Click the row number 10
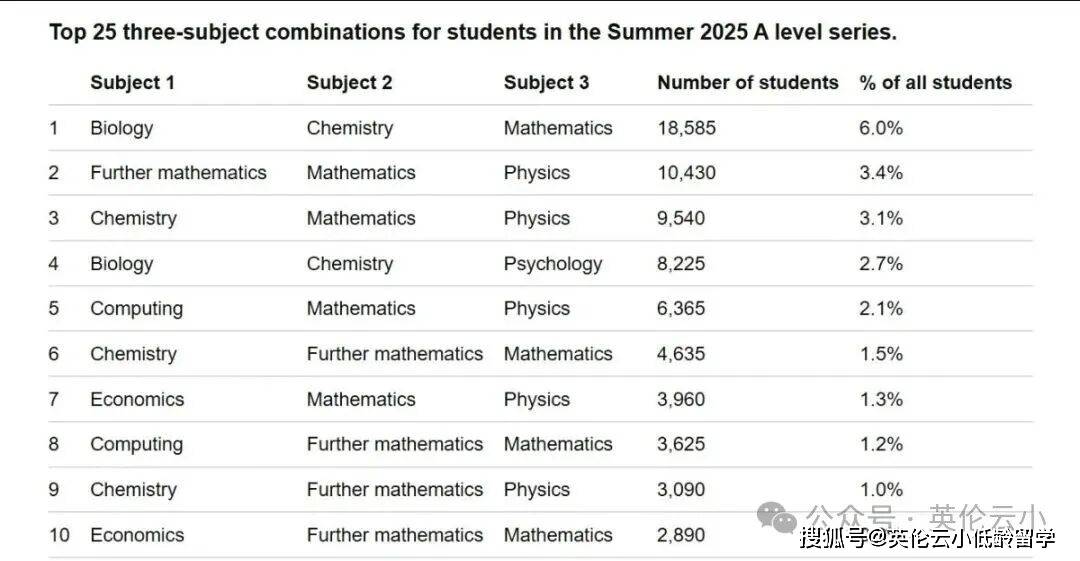Screen dimensions: 1080x561 coord(59,535)
